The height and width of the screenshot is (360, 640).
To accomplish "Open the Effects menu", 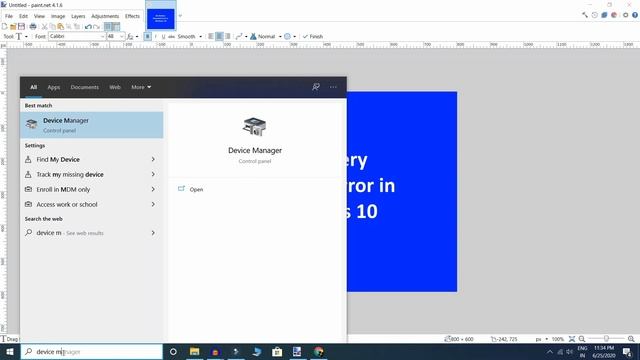I will point(132,16).
